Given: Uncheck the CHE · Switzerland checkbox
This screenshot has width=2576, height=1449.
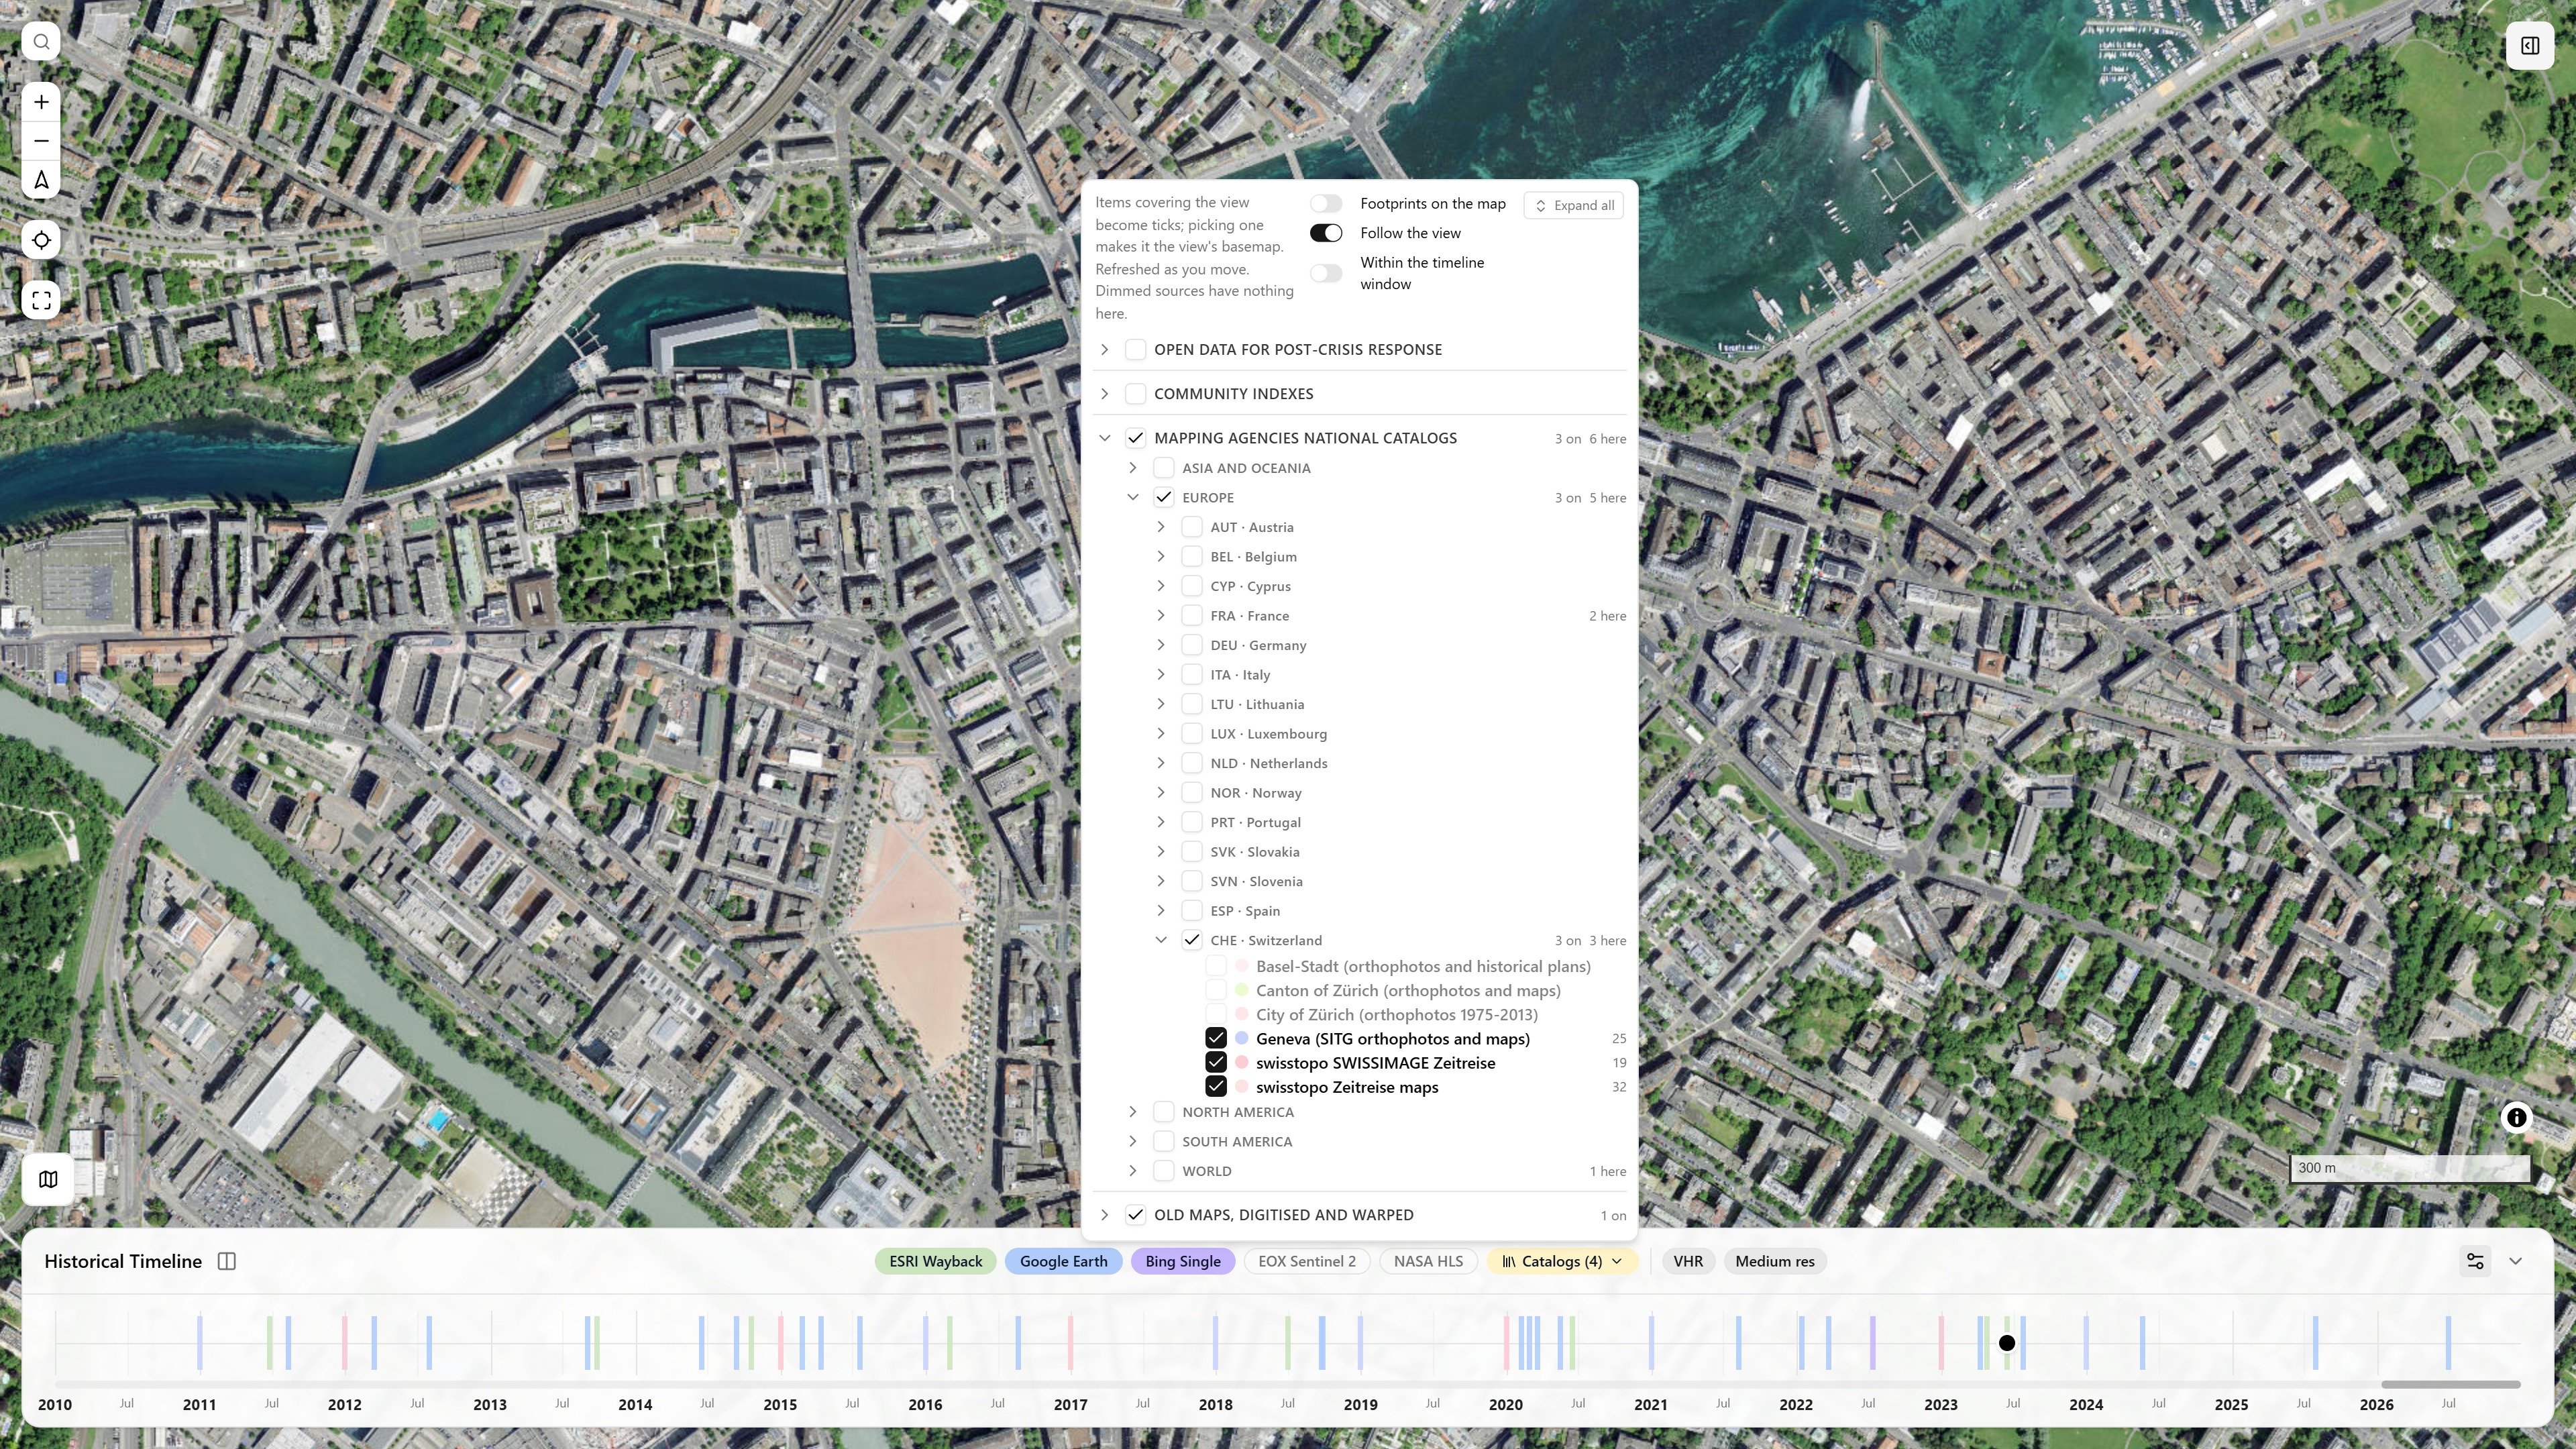Looking at the screenshot, I should [1191, 940].
